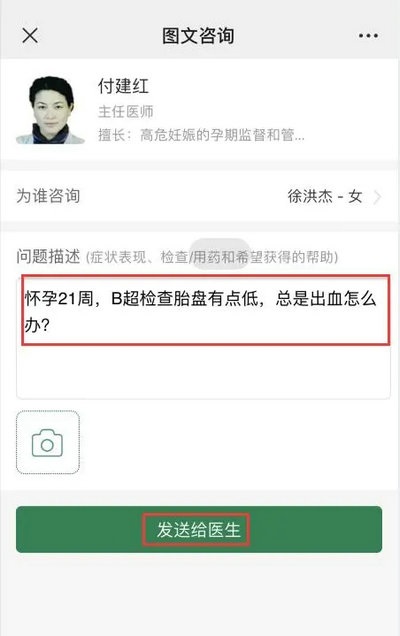Image resolution: width=400 pixels, height=636 pixels.
Task: Open the patient selection chevron arrow
Action: [377, 197]
